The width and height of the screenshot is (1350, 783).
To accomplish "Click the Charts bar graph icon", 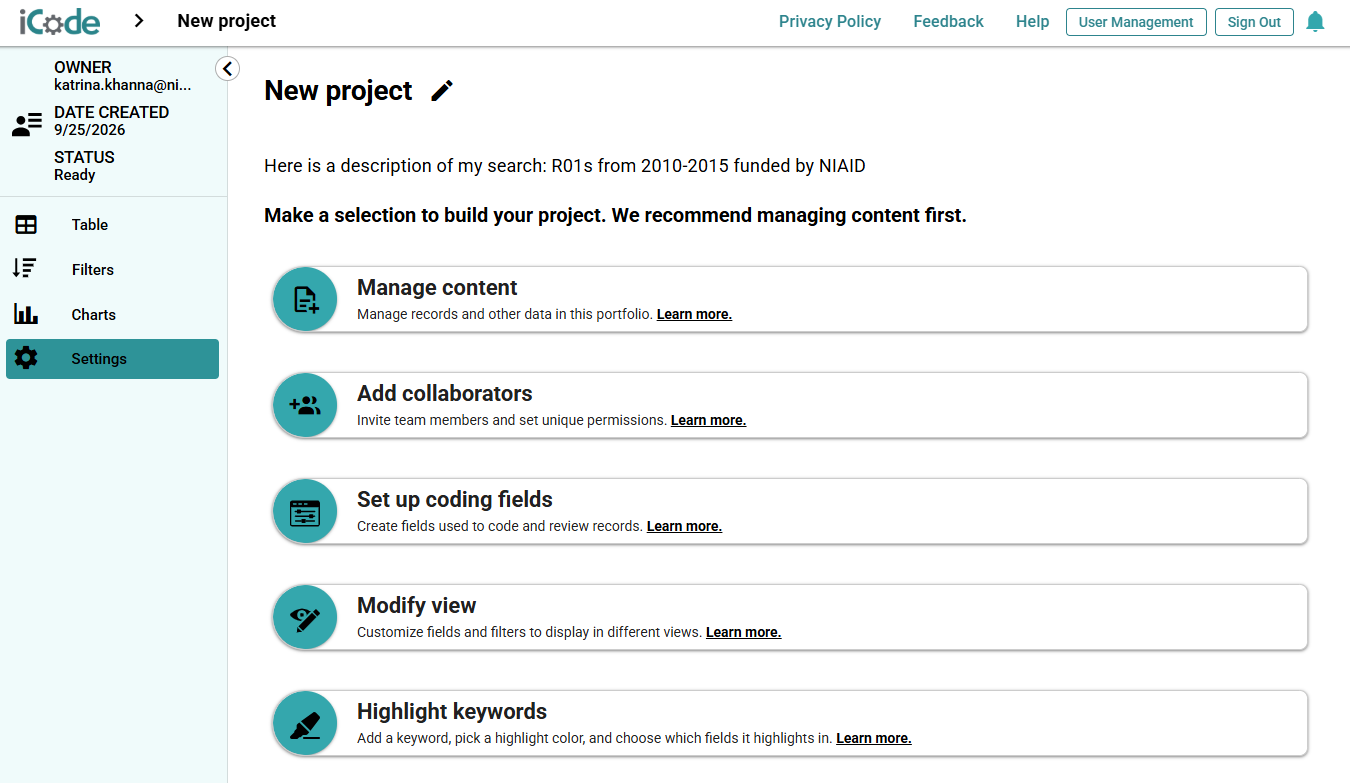I will [x=26, y=314].
